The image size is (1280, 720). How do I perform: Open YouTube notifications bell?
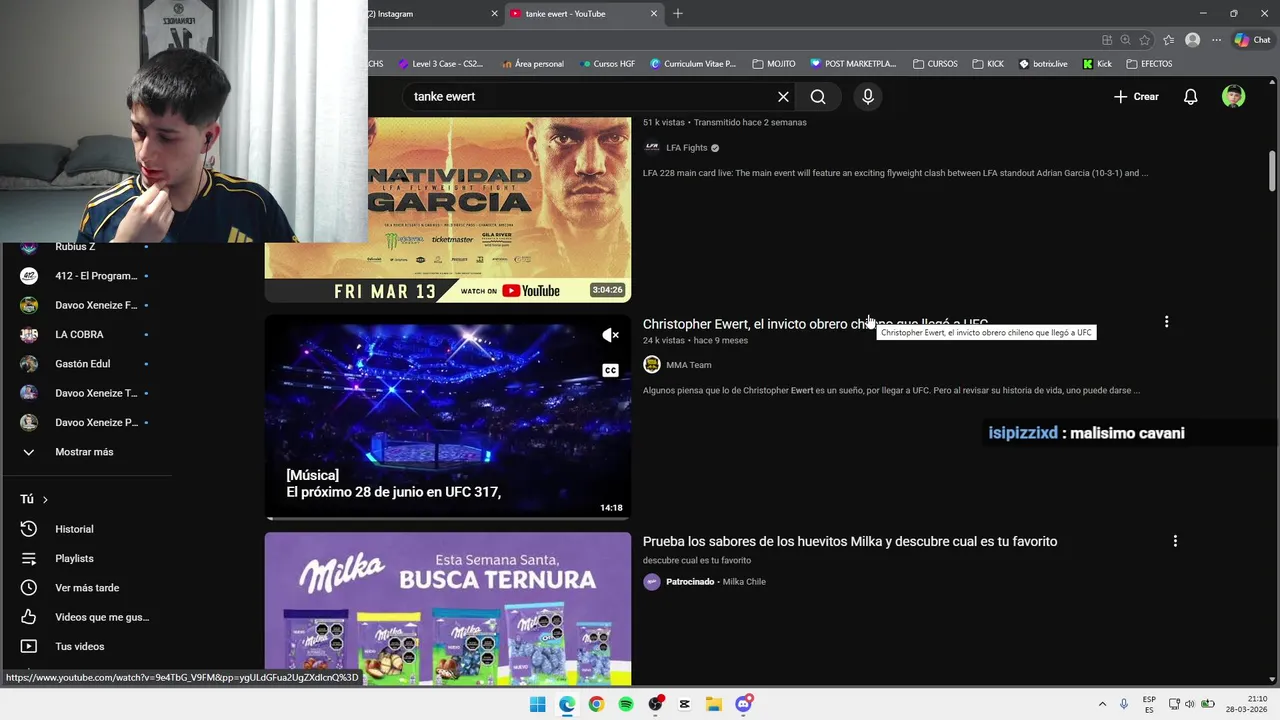click(1190, 97)
